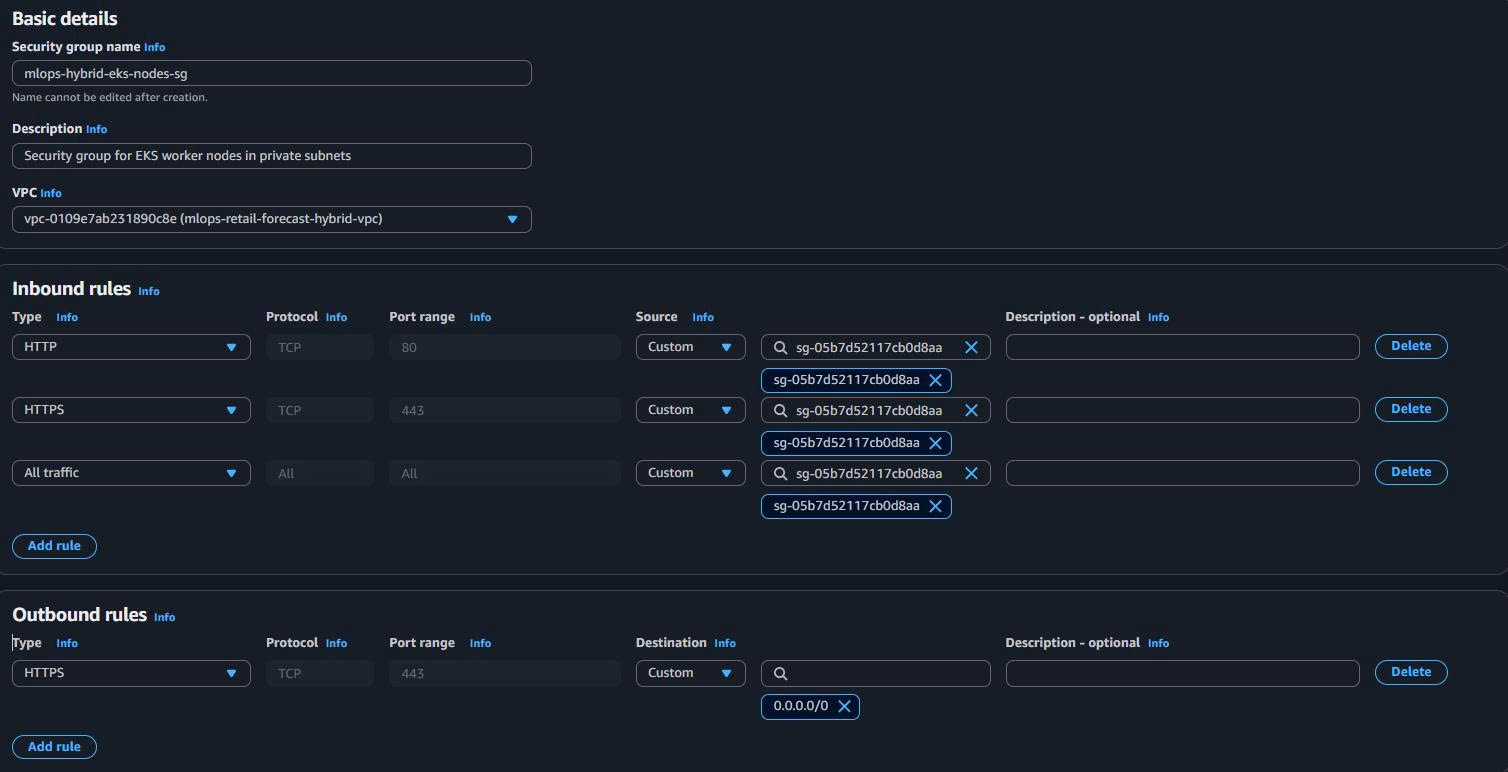Click Info beside the Security group name label
The image size is (1508, 772).
154,47
